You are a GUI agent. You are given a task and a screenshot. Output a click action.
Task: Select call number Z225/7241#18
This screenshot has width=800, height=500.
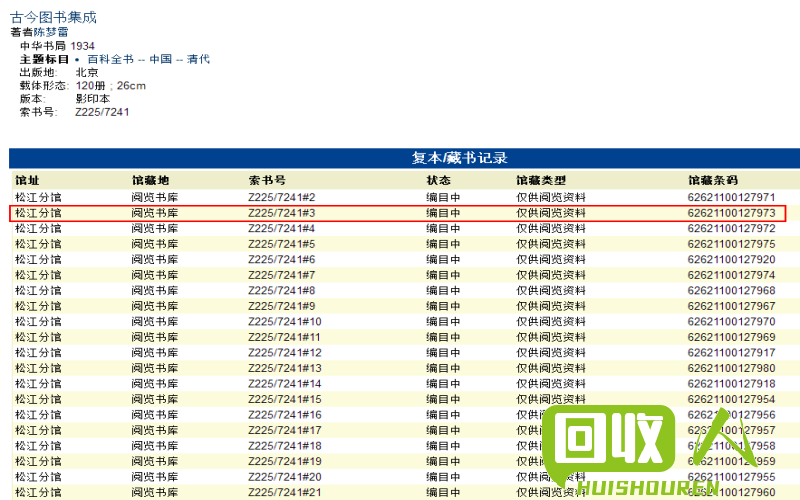pyautogui.click(x=285, y=446)
